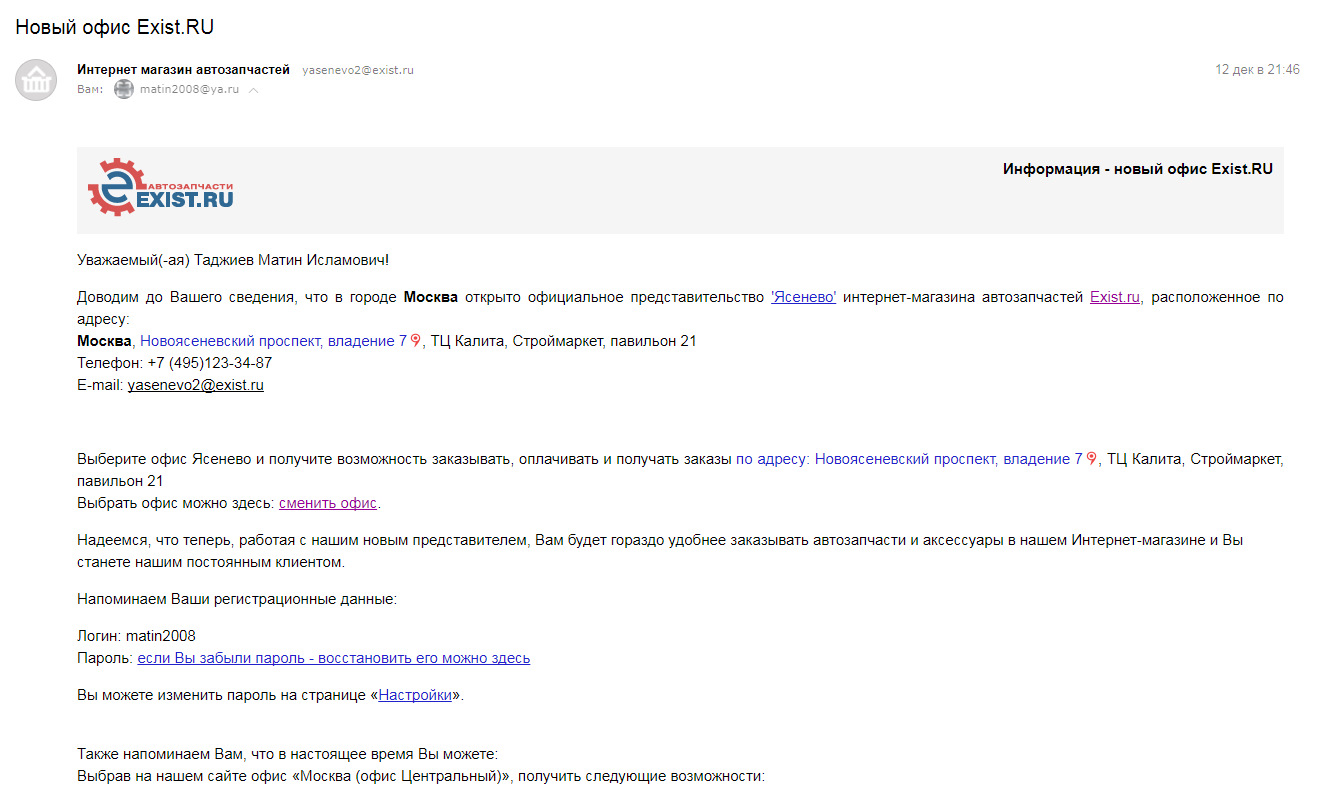Click the phone number +7 (495)123-34-87
This screenshot has height=794, width=1317.
pos(209,363)
